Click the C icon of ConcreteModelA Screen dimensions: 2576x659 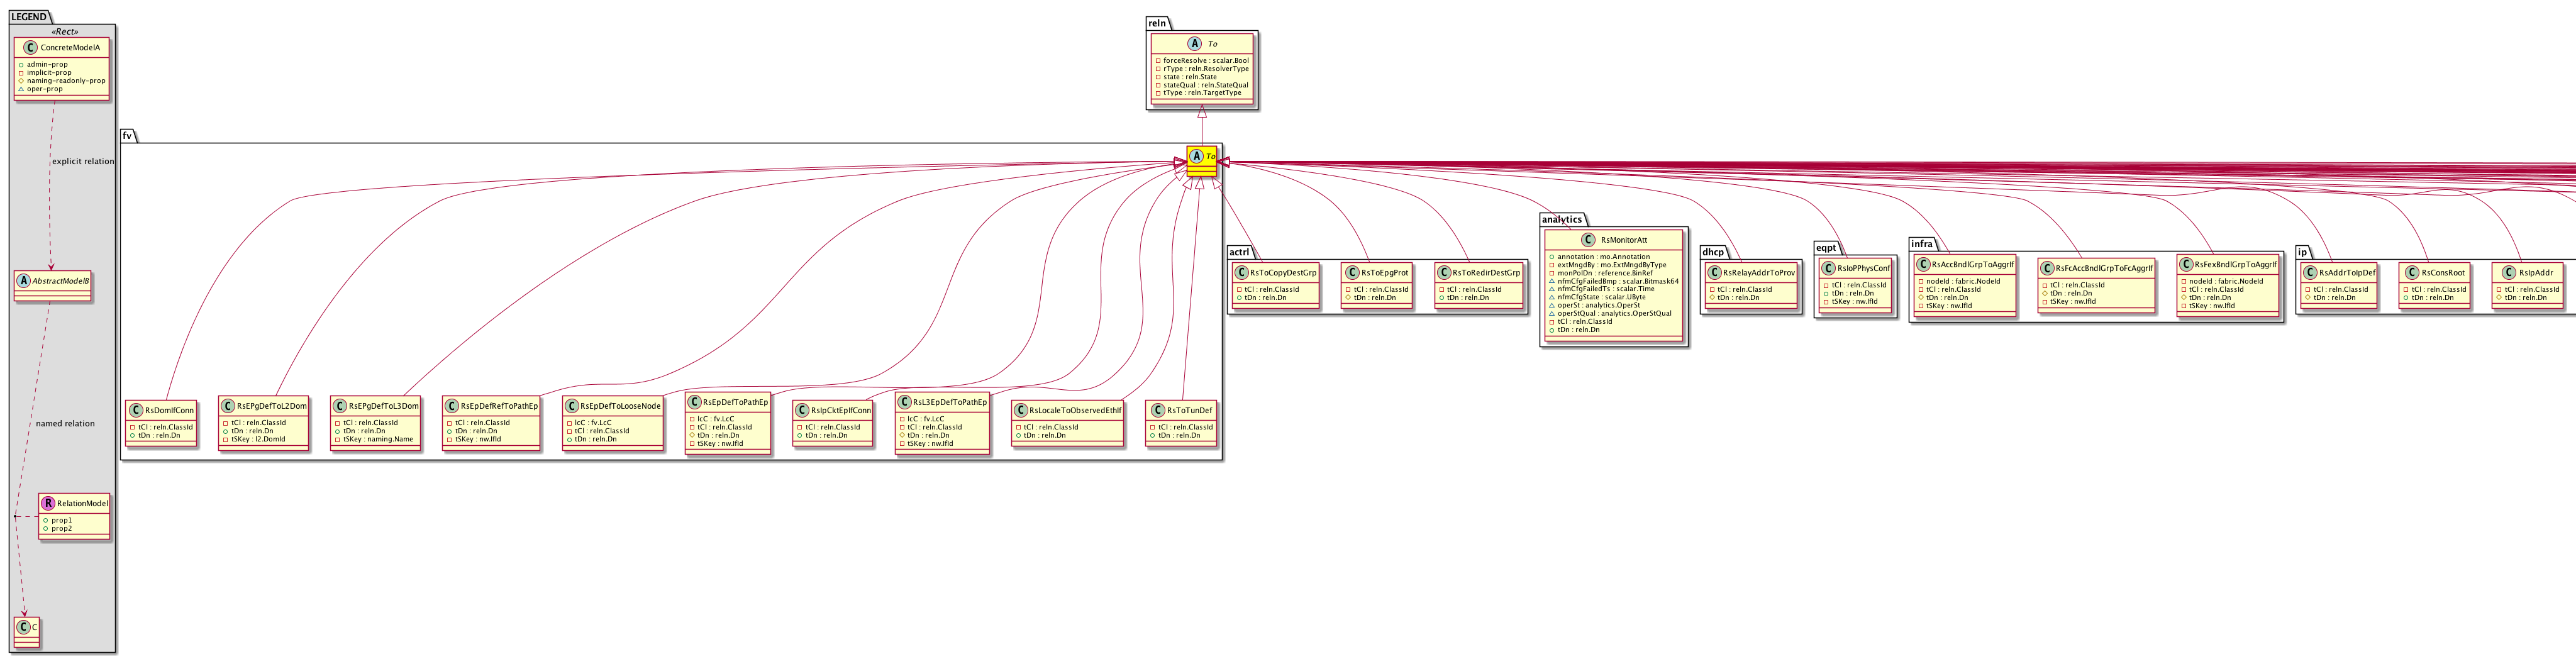pyautogui.click(x=31, y=47)
